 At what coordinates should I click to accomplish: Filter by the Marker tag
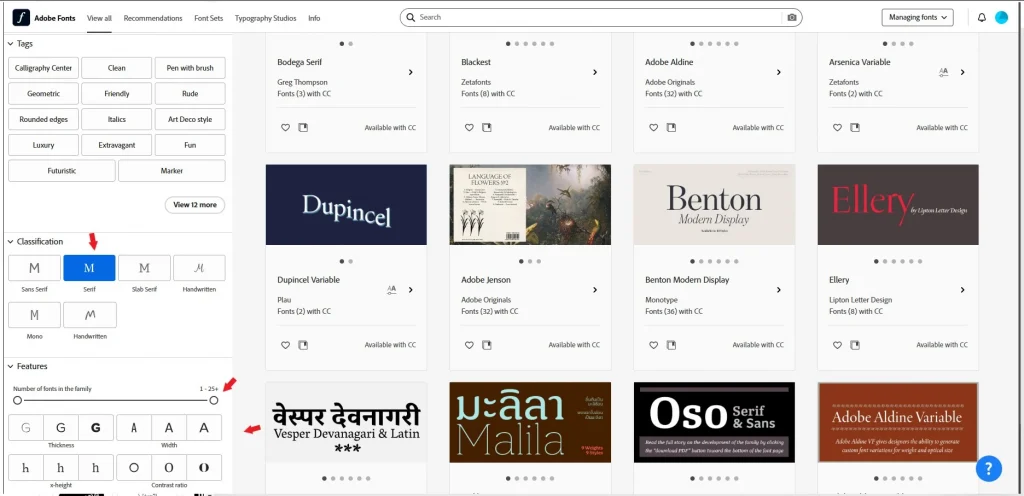click(172, 171)
